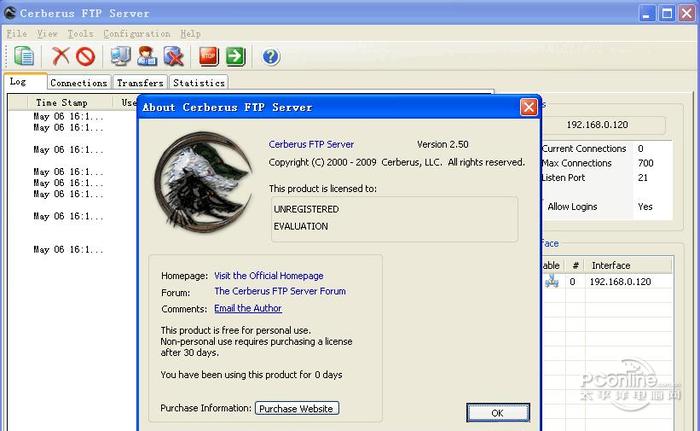The image size is (700, 431).
Task: Click the # column header in interface list
Action: tap(575, 265)
